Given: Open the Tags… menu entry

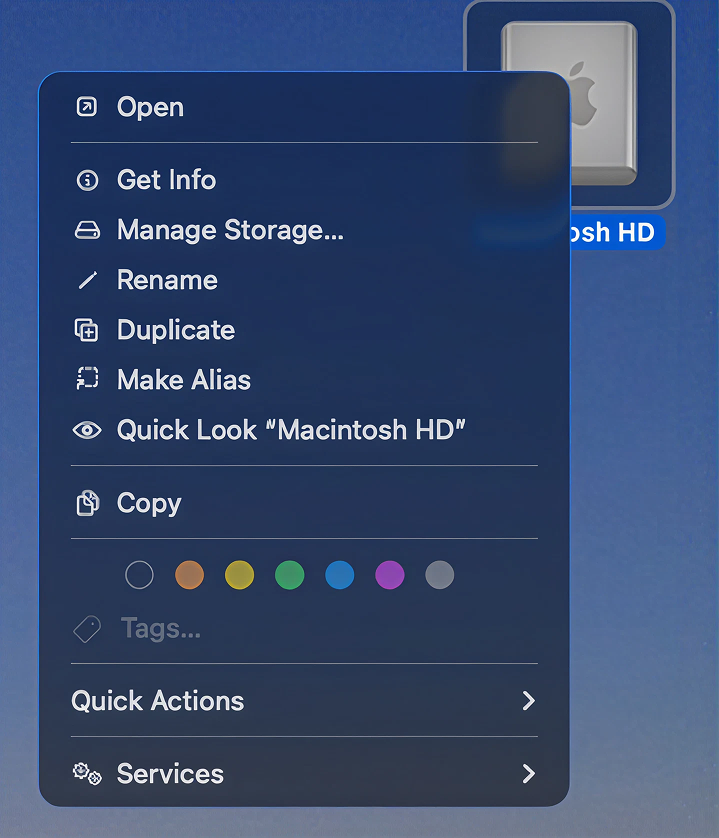Looking at the screenshot, I should point(304,628).
